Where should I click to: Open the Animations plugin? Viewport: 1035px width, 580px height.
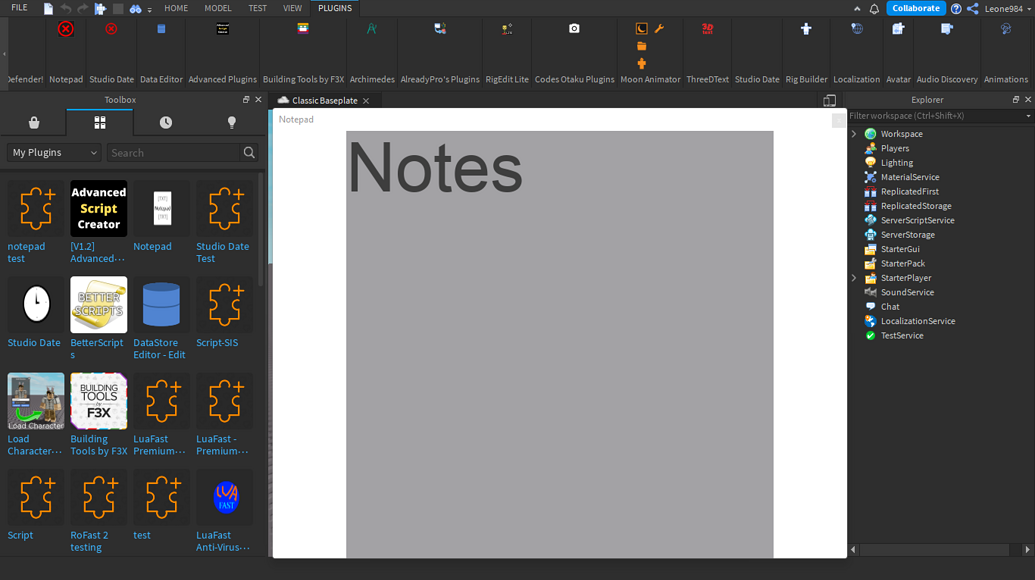tap(1005, 29)
